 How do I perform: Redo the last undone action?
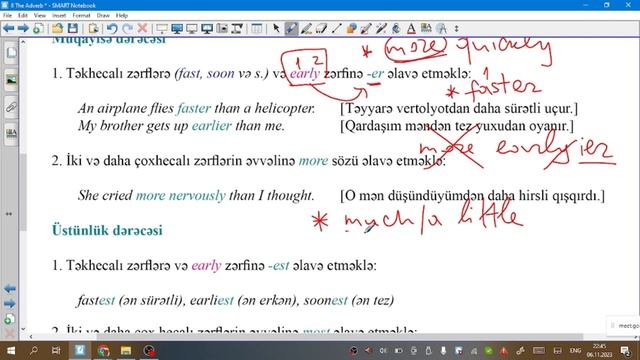click(x=127, y=29)
